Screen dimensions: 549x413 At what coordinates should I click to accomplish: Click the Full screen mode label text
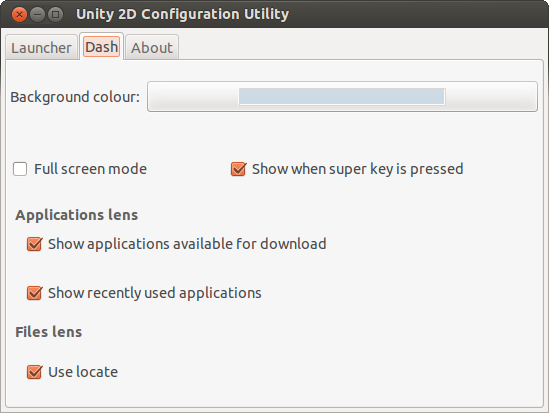coord(90,169)
